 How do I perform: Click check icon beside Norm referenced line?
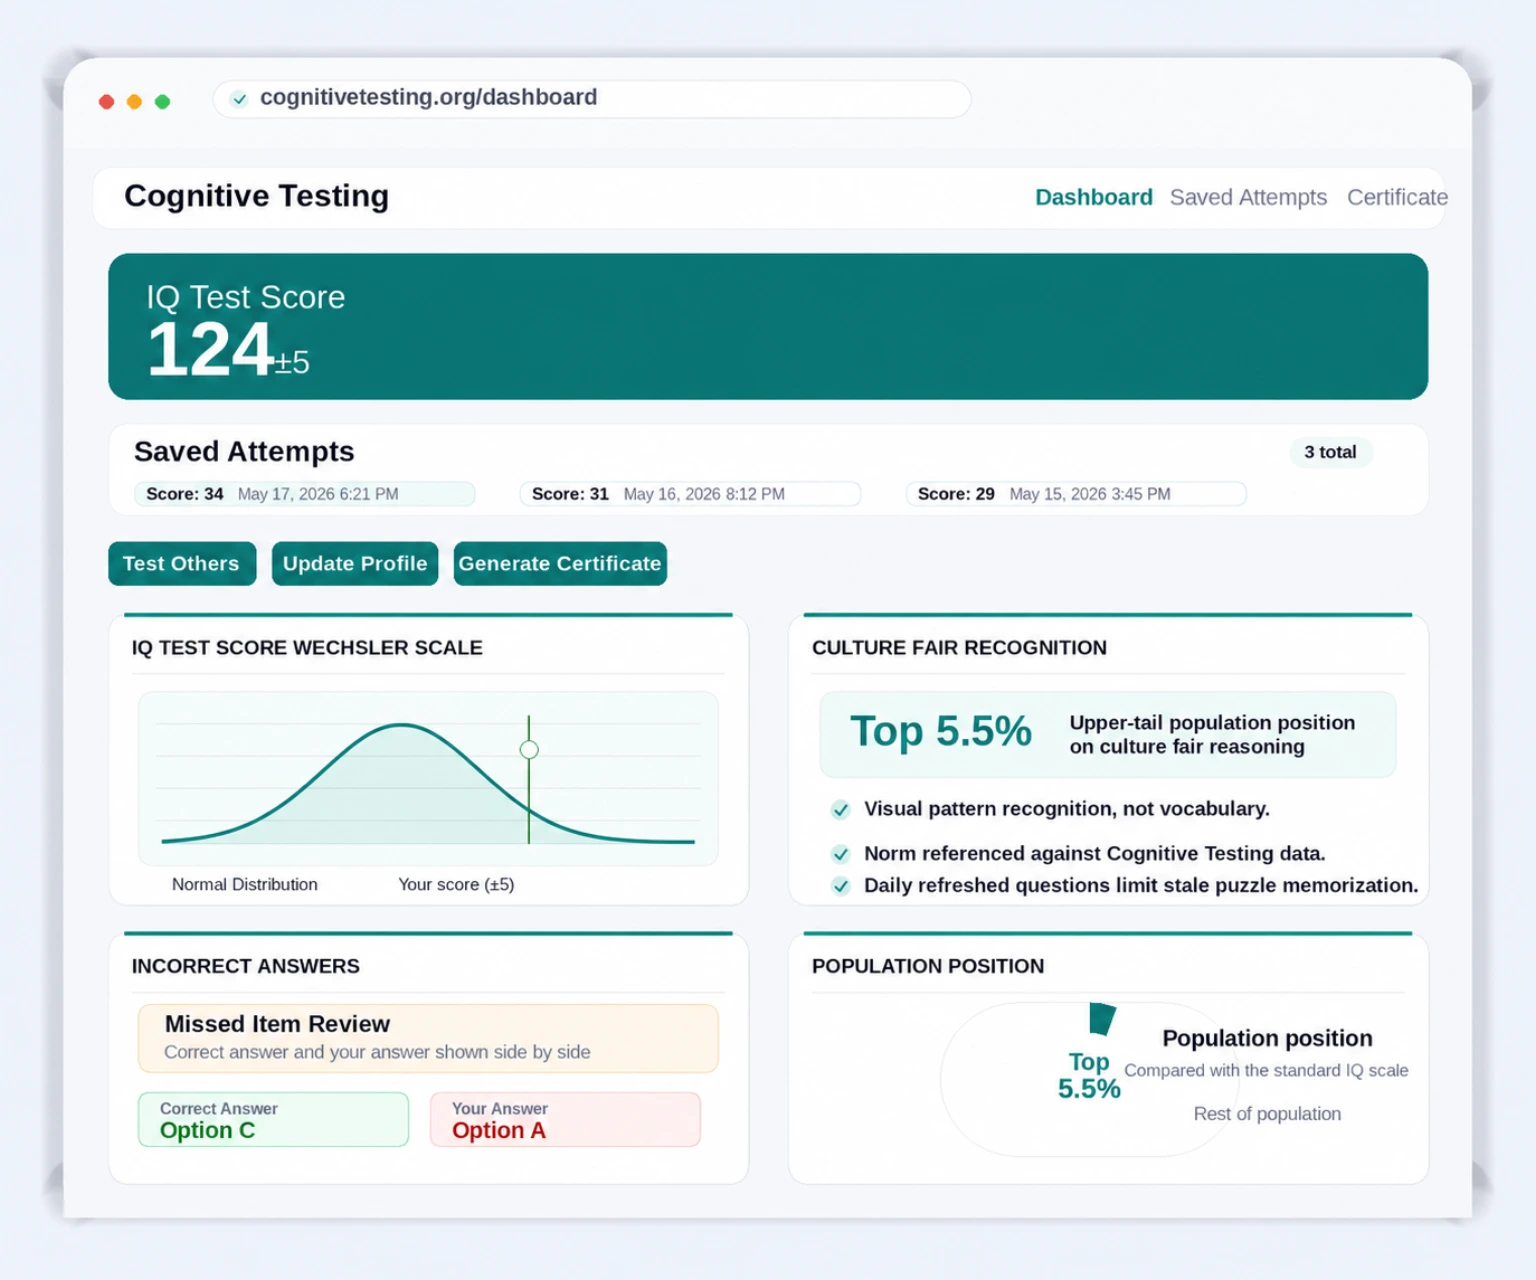point(841,854)
